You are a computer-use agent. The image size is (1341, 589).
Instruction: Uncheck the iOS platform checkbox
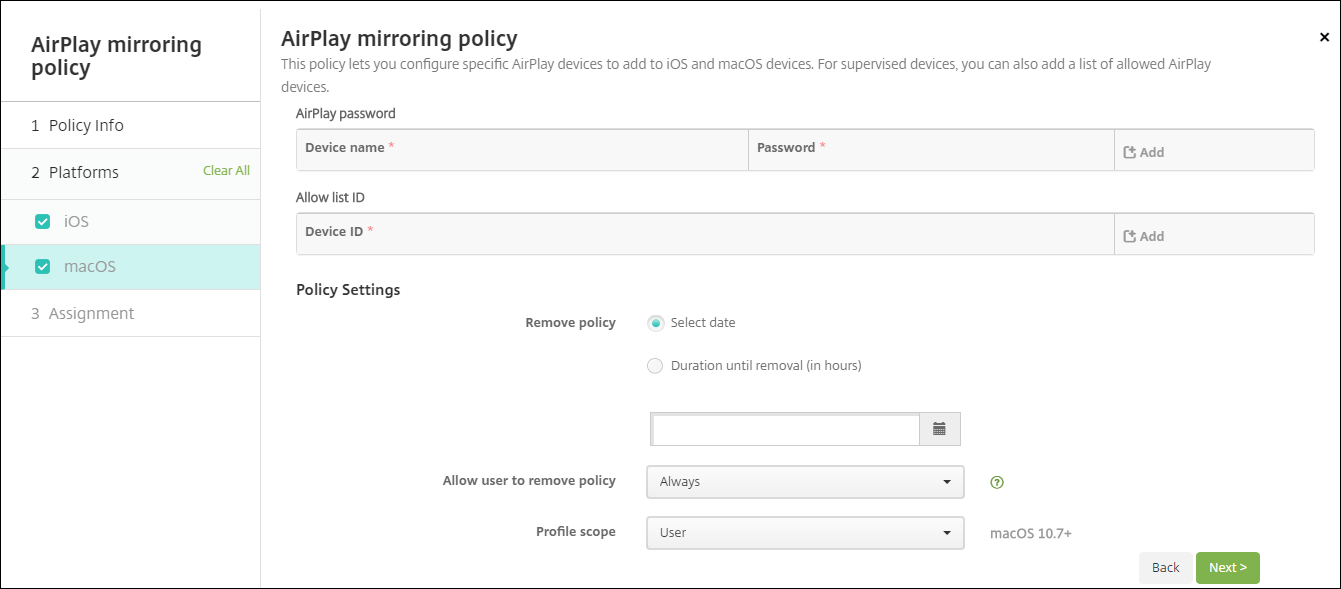point(42,222)
